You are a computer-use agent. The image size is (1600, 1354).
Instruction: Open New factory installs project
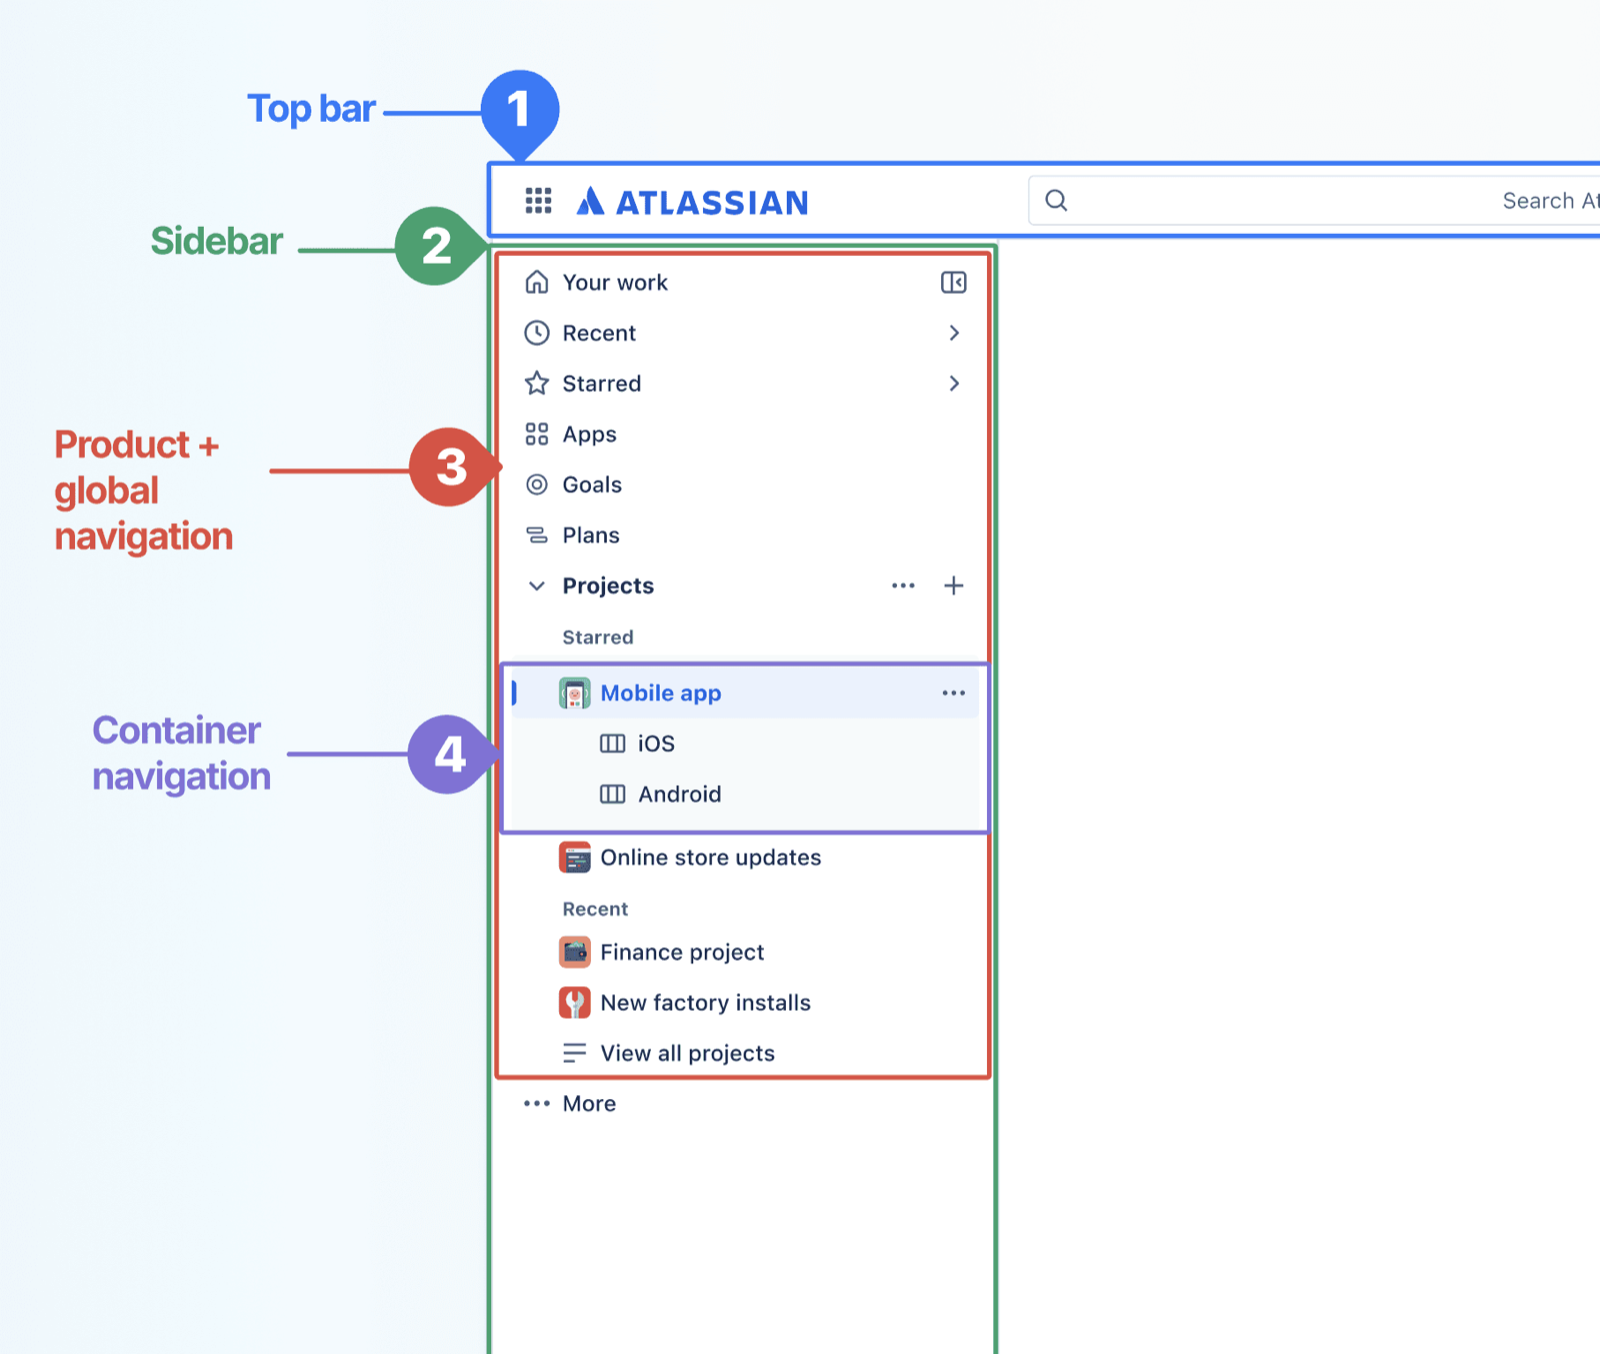(x=706, y=1003)
